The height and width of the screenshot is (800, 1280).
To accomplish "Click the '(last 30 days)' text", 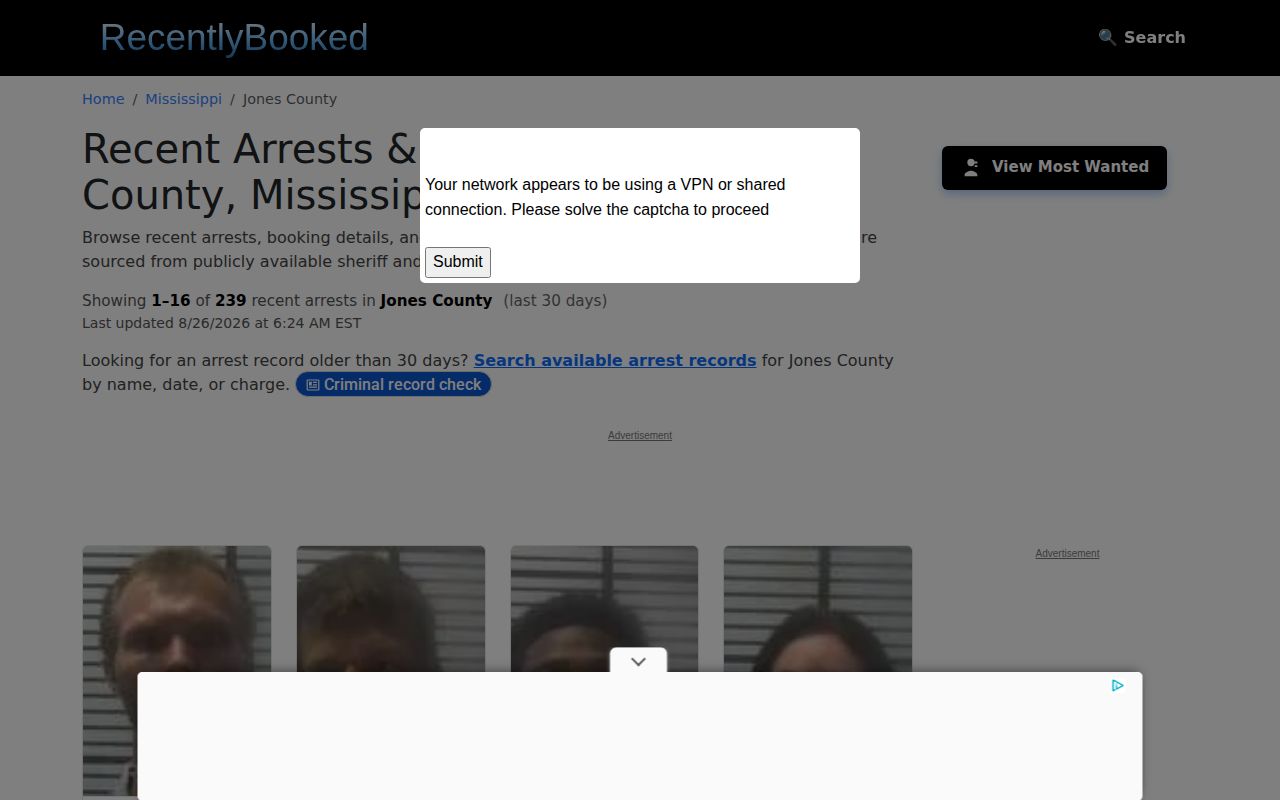I will click(555, 300).
